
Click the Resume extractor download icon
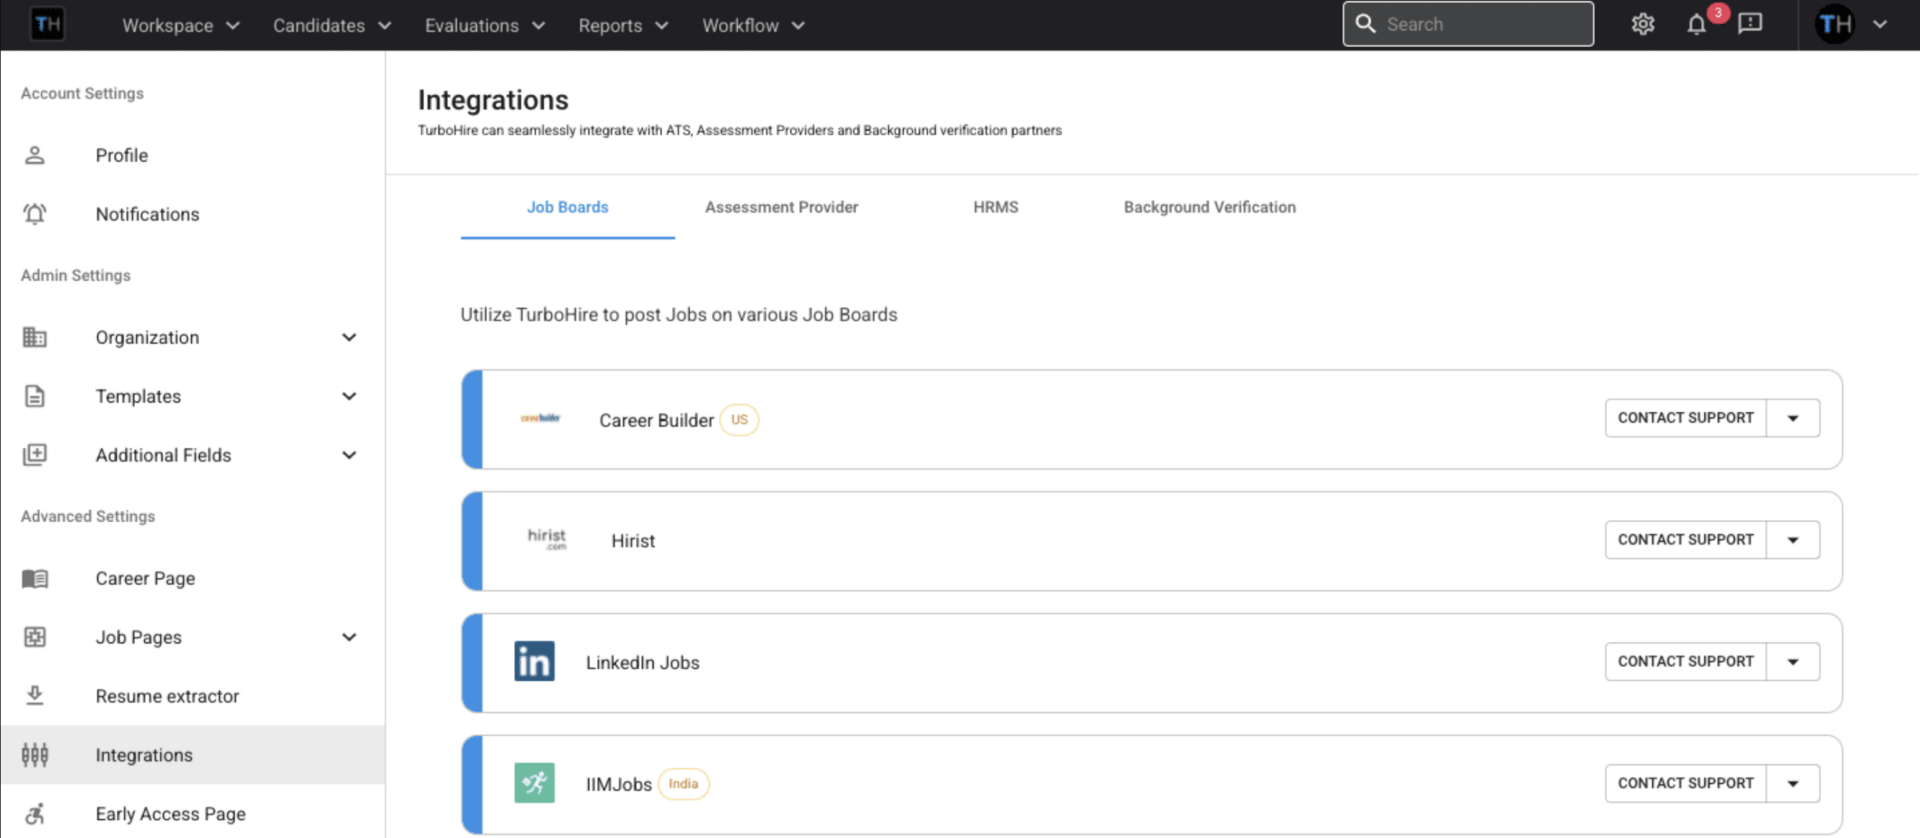(x=35, y=696)
